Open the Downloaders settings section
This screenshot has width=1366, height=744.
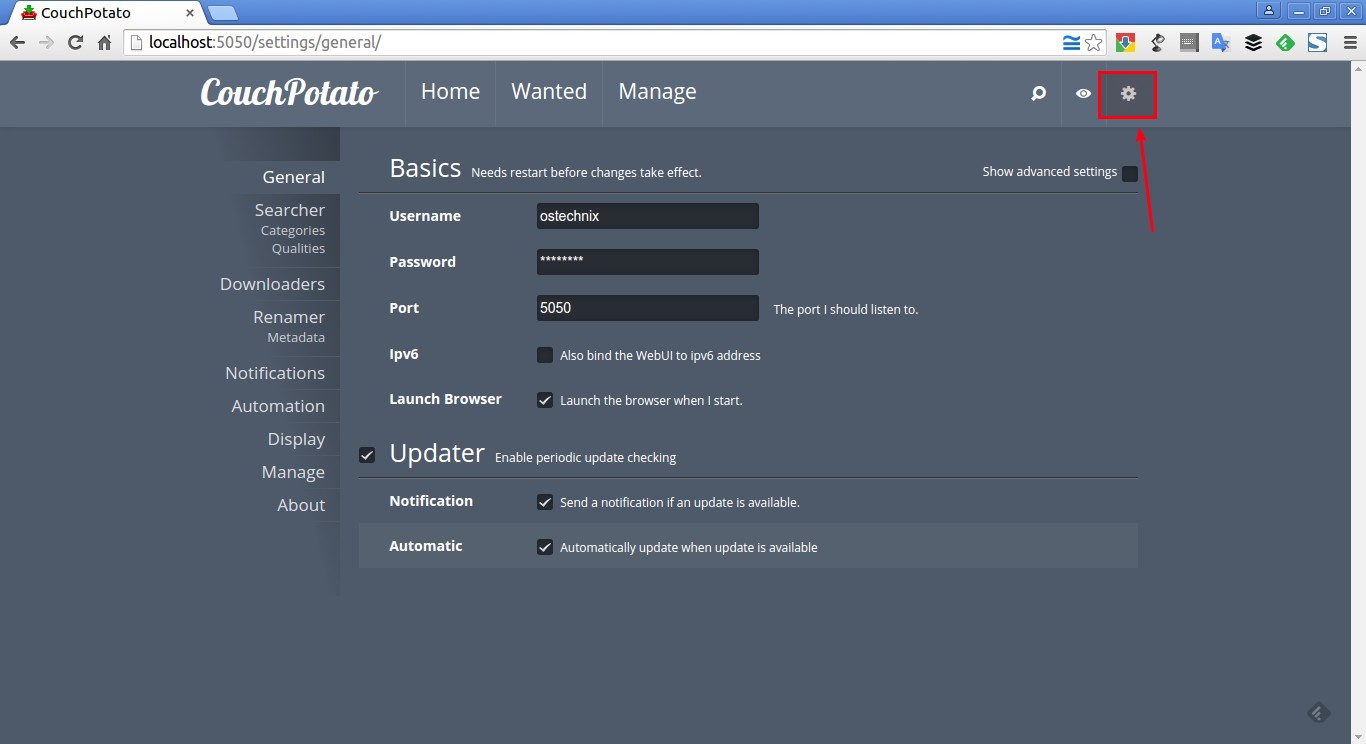(272, 284)
